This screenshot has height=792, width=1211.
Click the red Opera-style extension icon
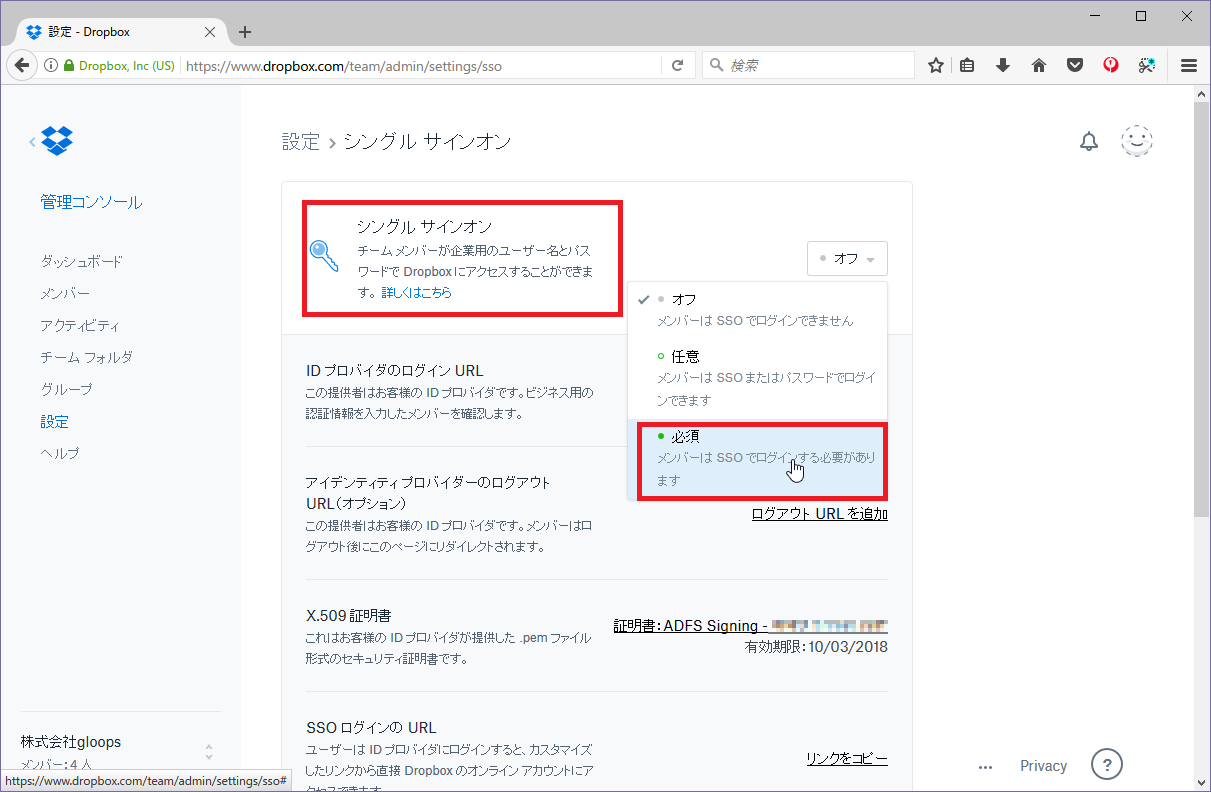[x=1111, y=65]
